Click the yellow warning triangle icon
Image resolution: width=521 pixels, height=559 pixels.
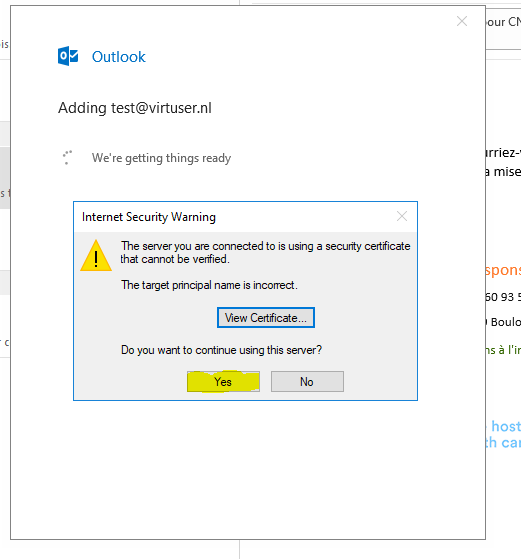pos(96,256)
